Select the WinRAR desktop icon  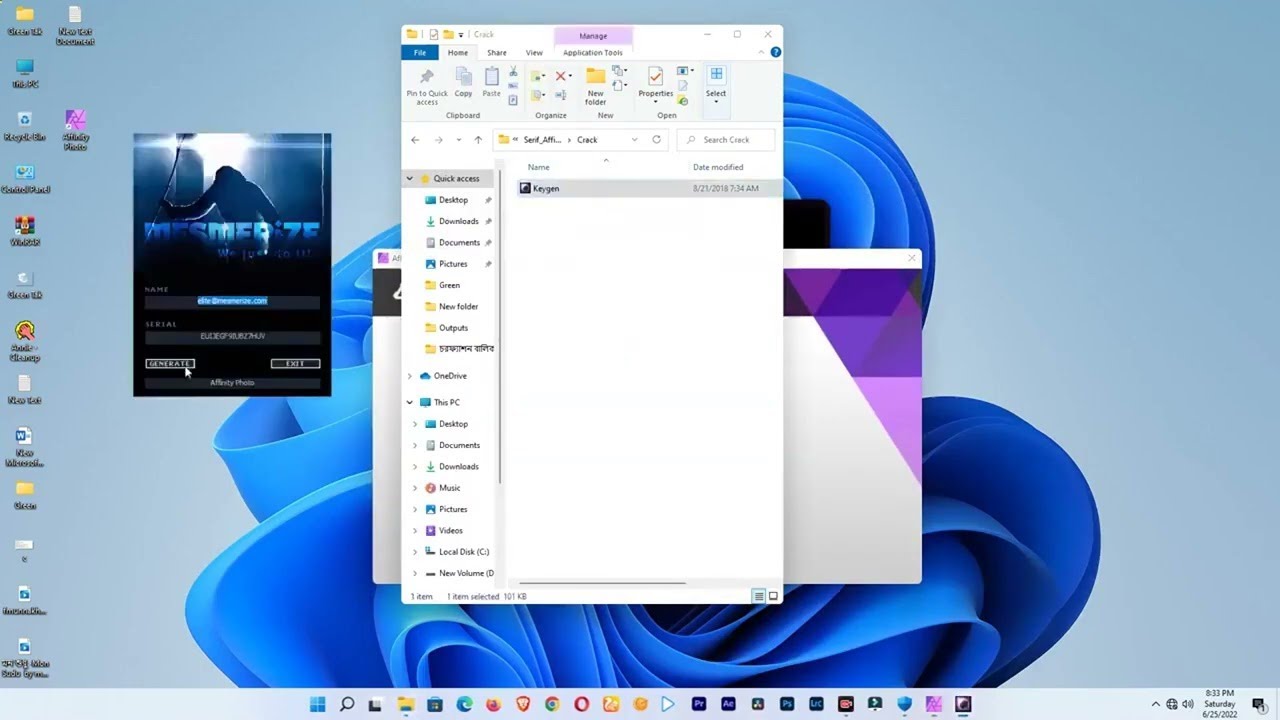coord(25,231)
